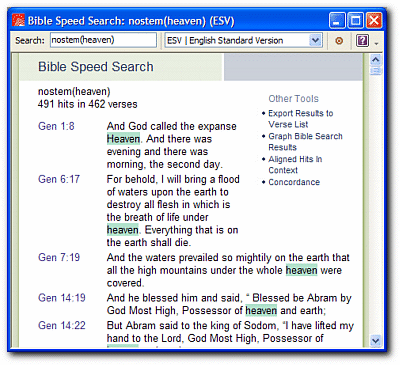Click the red circular target icon in toolbar

339,41
